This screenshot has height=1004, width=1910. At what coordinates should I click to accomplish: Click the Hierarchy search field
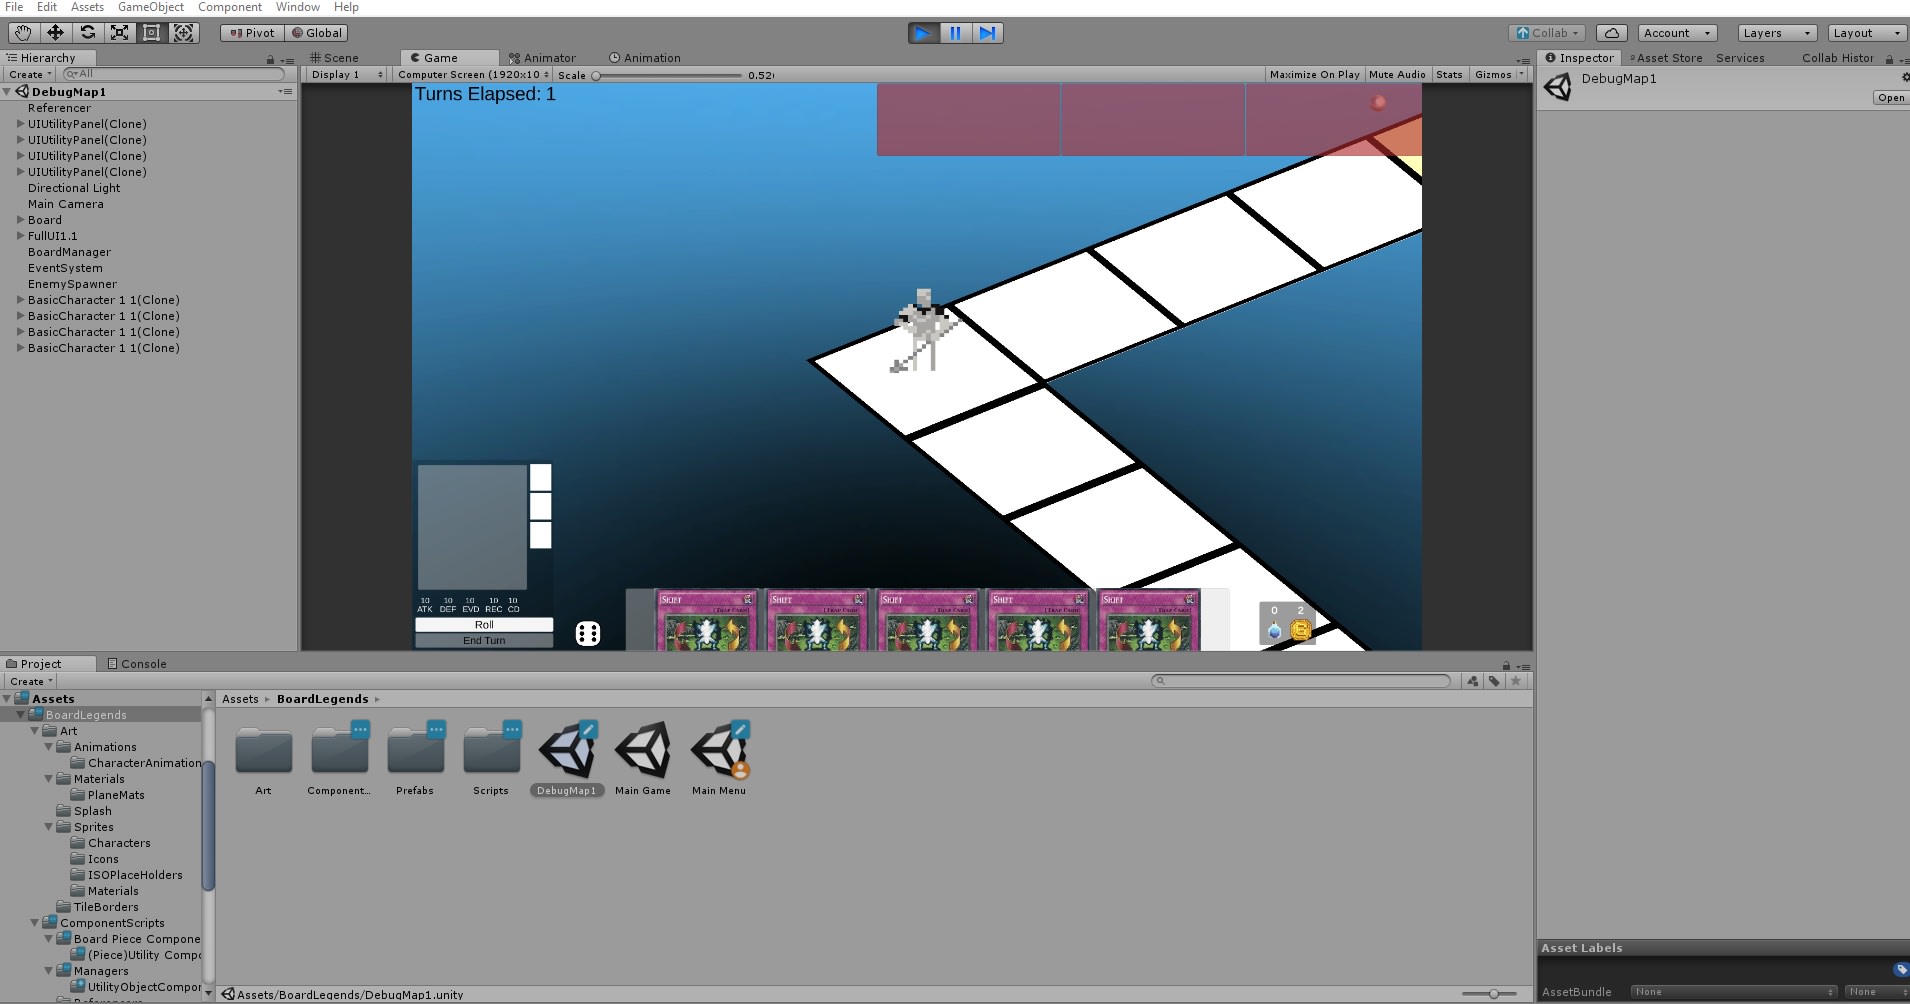pyautogui.click(x=174, y=74)
